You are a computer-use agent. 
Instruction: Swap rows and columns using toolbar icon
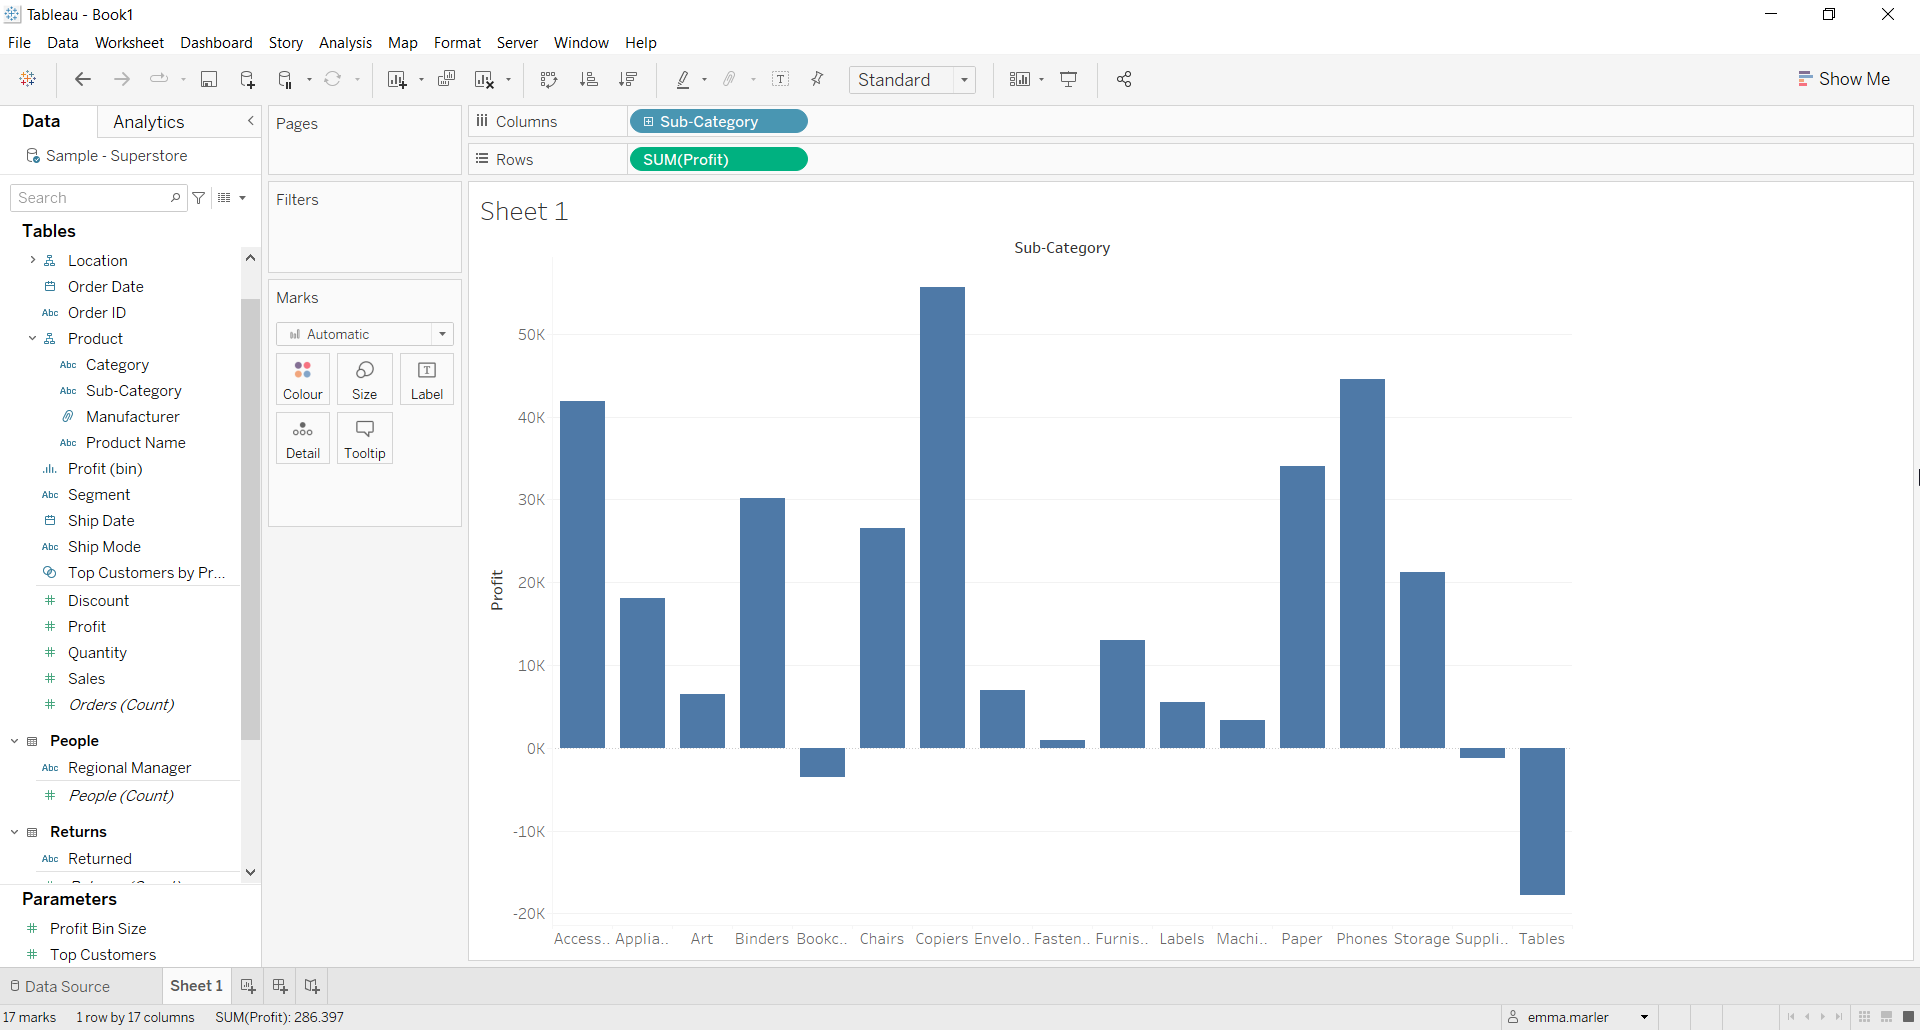(x=548, y=80)
